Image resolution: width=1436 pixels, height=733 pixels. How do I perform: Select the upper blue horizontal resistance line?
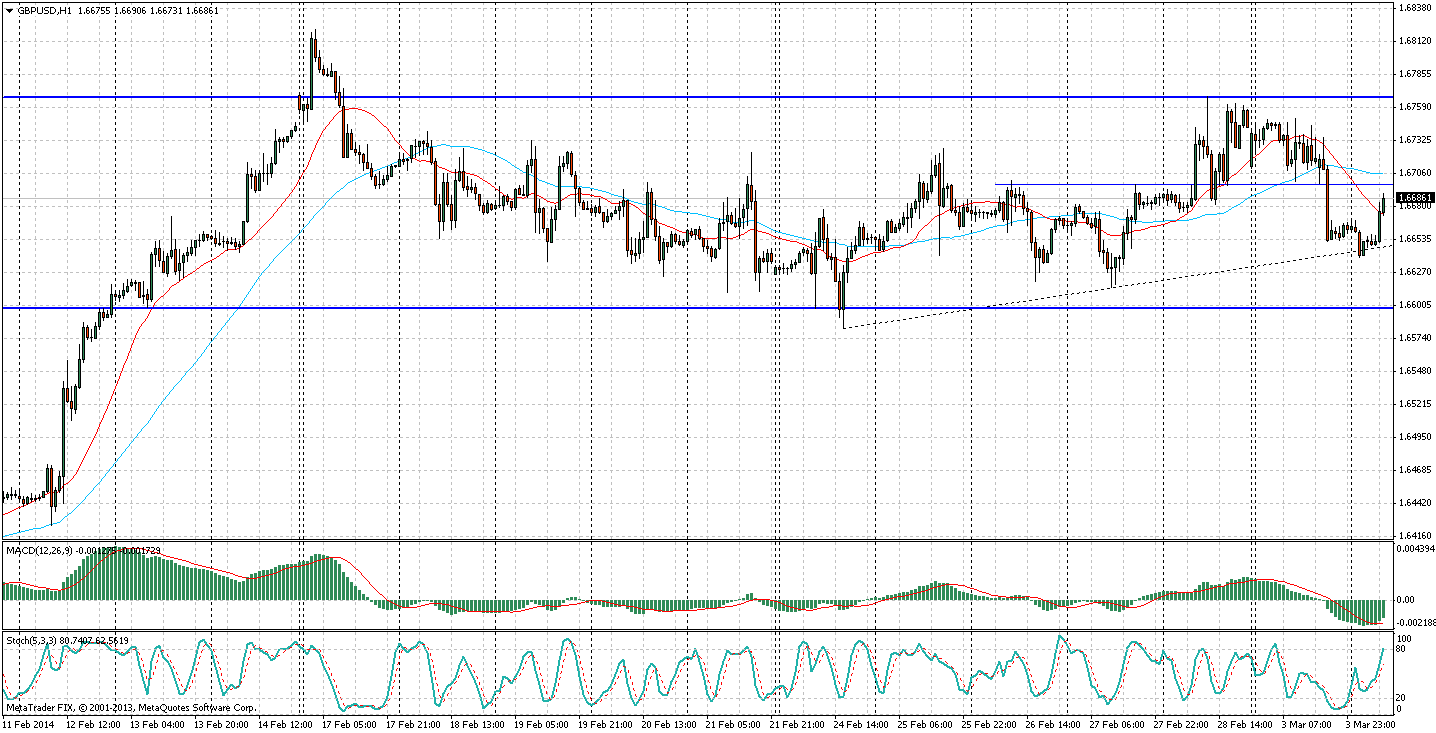(600, 97)
